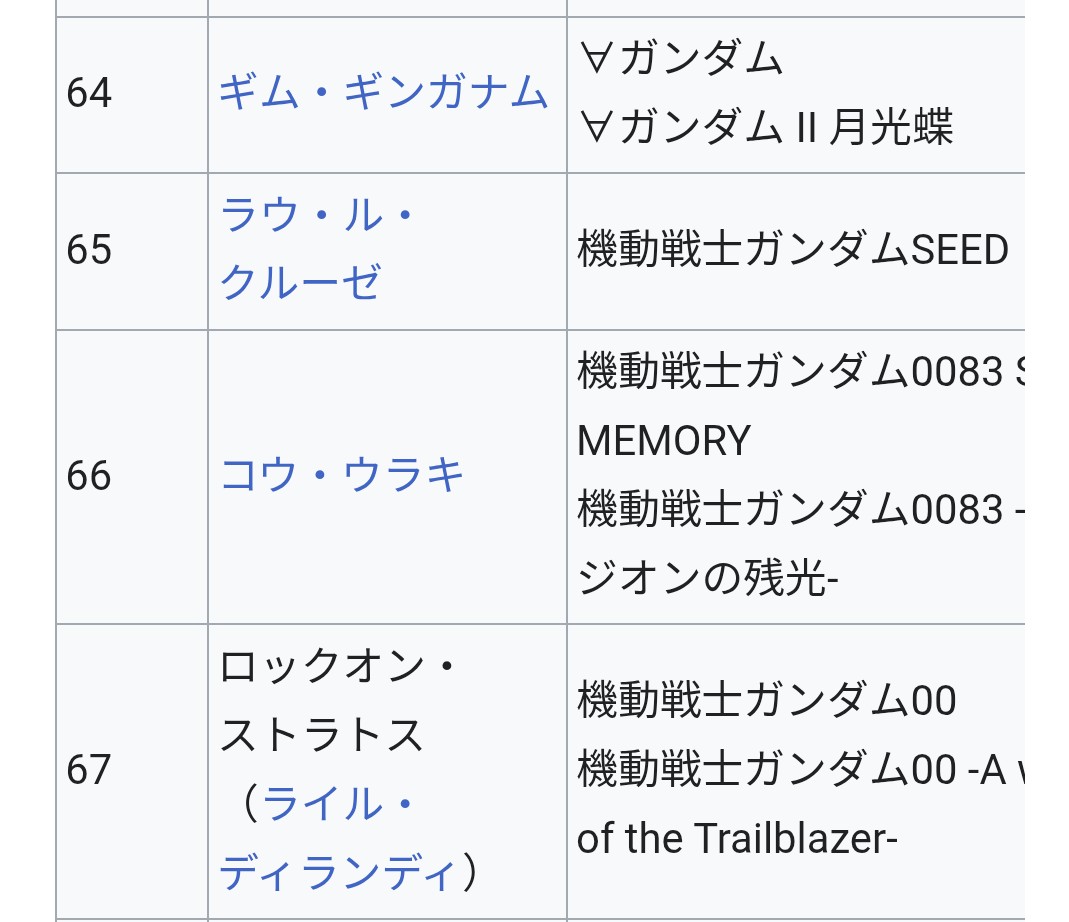Select the 機動戦士ガンダムSEED title text
This screenshot has width=1069, height=922.
click(793, 250)
